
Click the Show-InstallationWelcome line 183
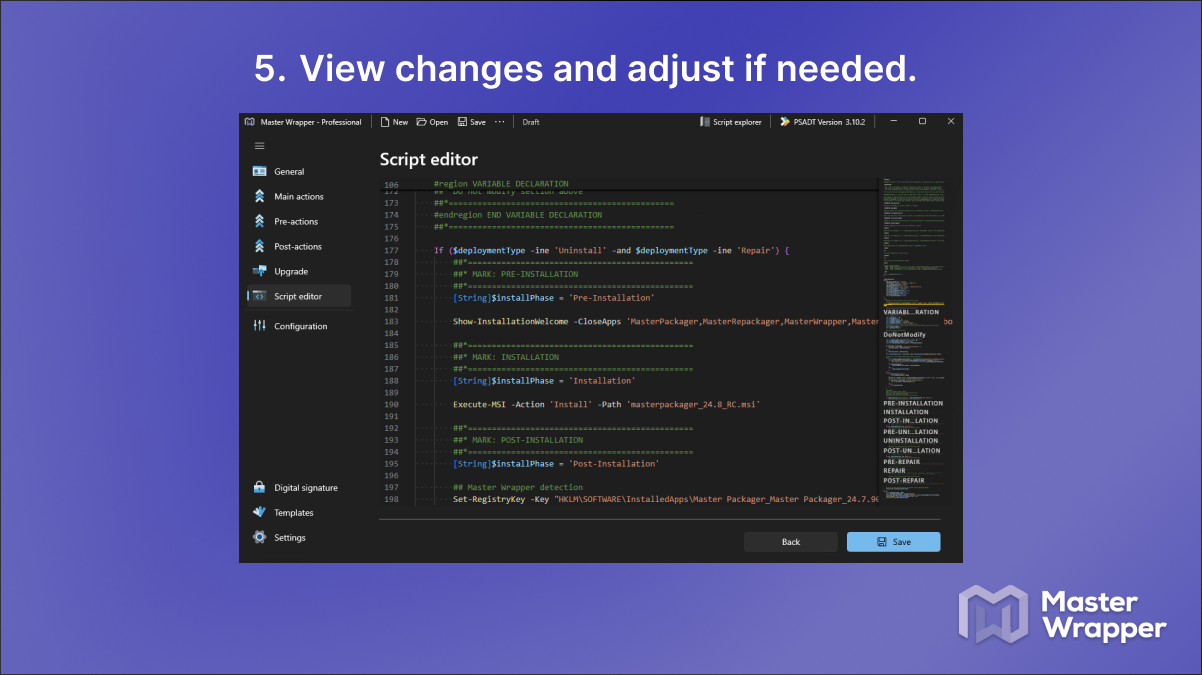665,321
